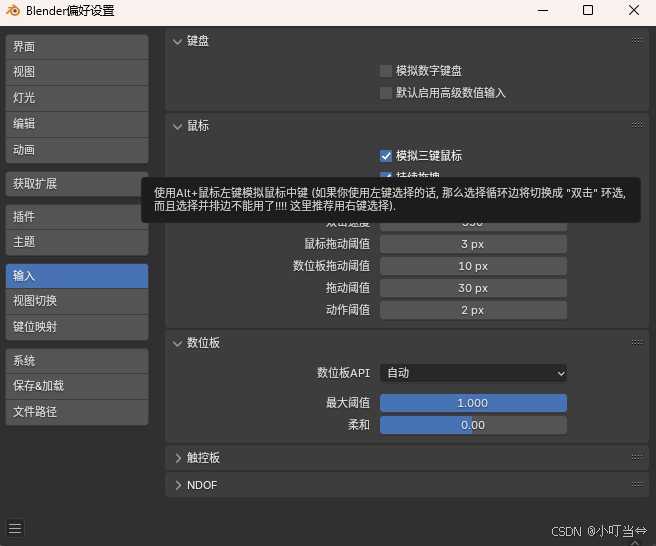Open the 插件 tab
This screenshot has width=656, height=546.
[77, 217]
